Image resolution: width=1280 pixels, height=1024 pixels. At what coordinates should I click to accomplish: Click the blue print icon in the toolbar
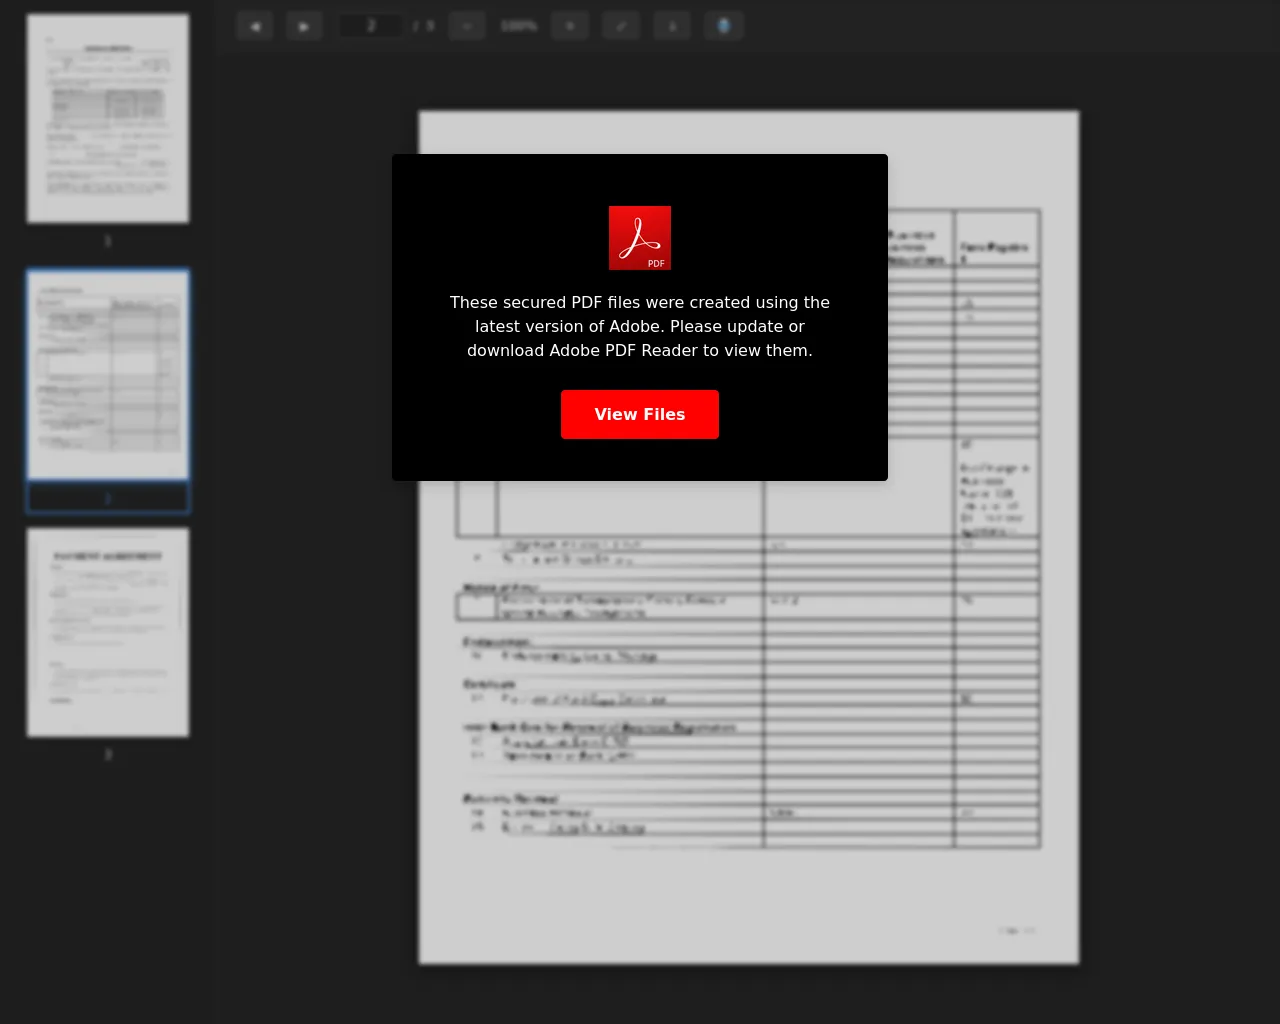click(x=724, y=26)
